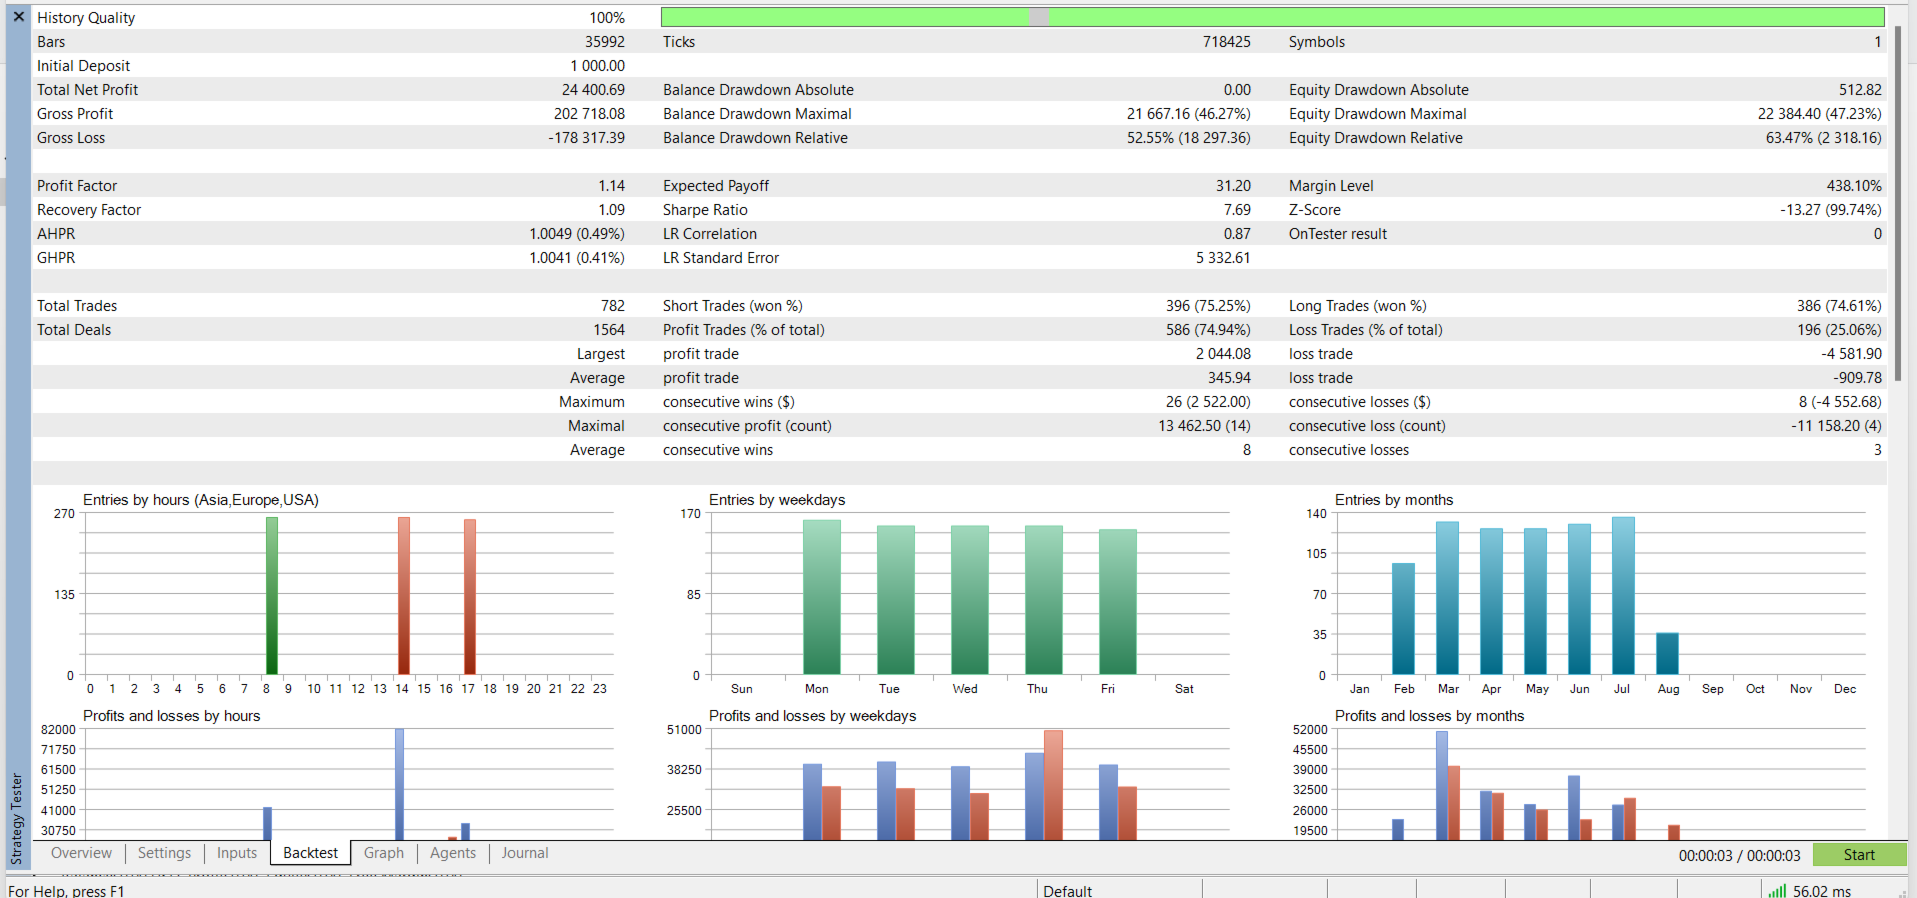Switch to the Settings tab
This screenshot has height=898, width=1917.
164,853
